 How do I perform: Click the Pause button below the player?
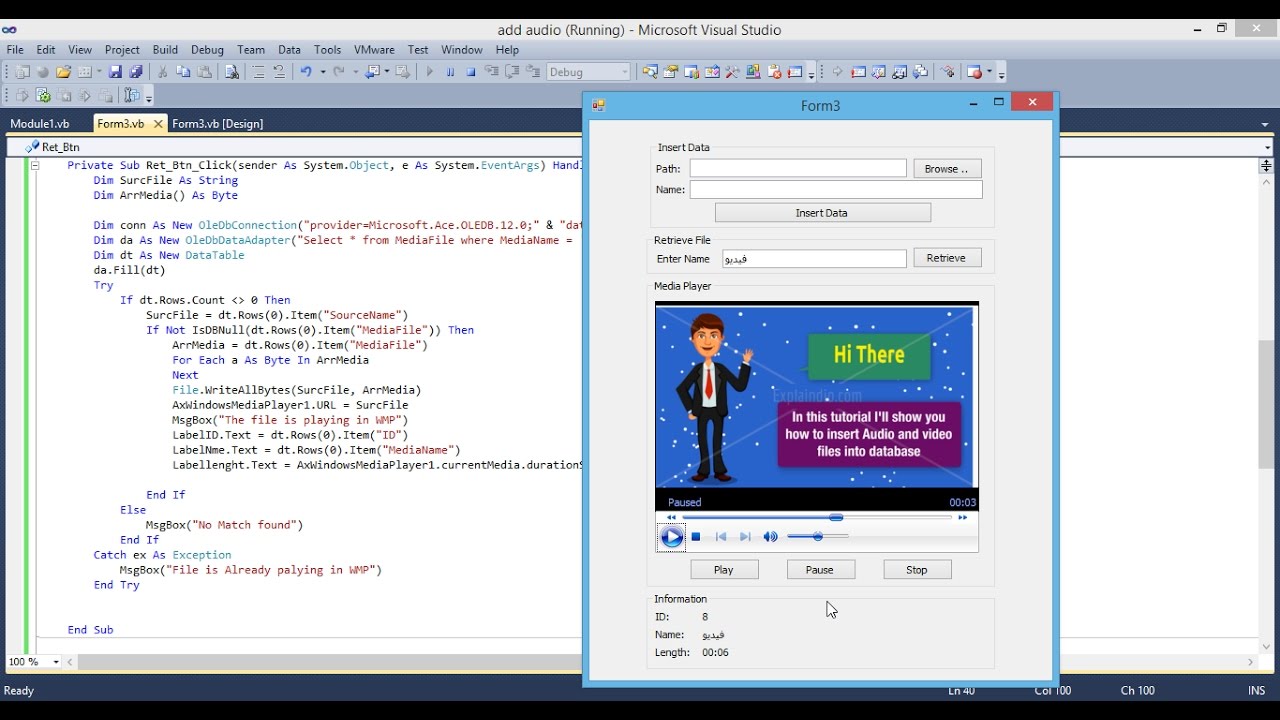(x=820, y=570)
